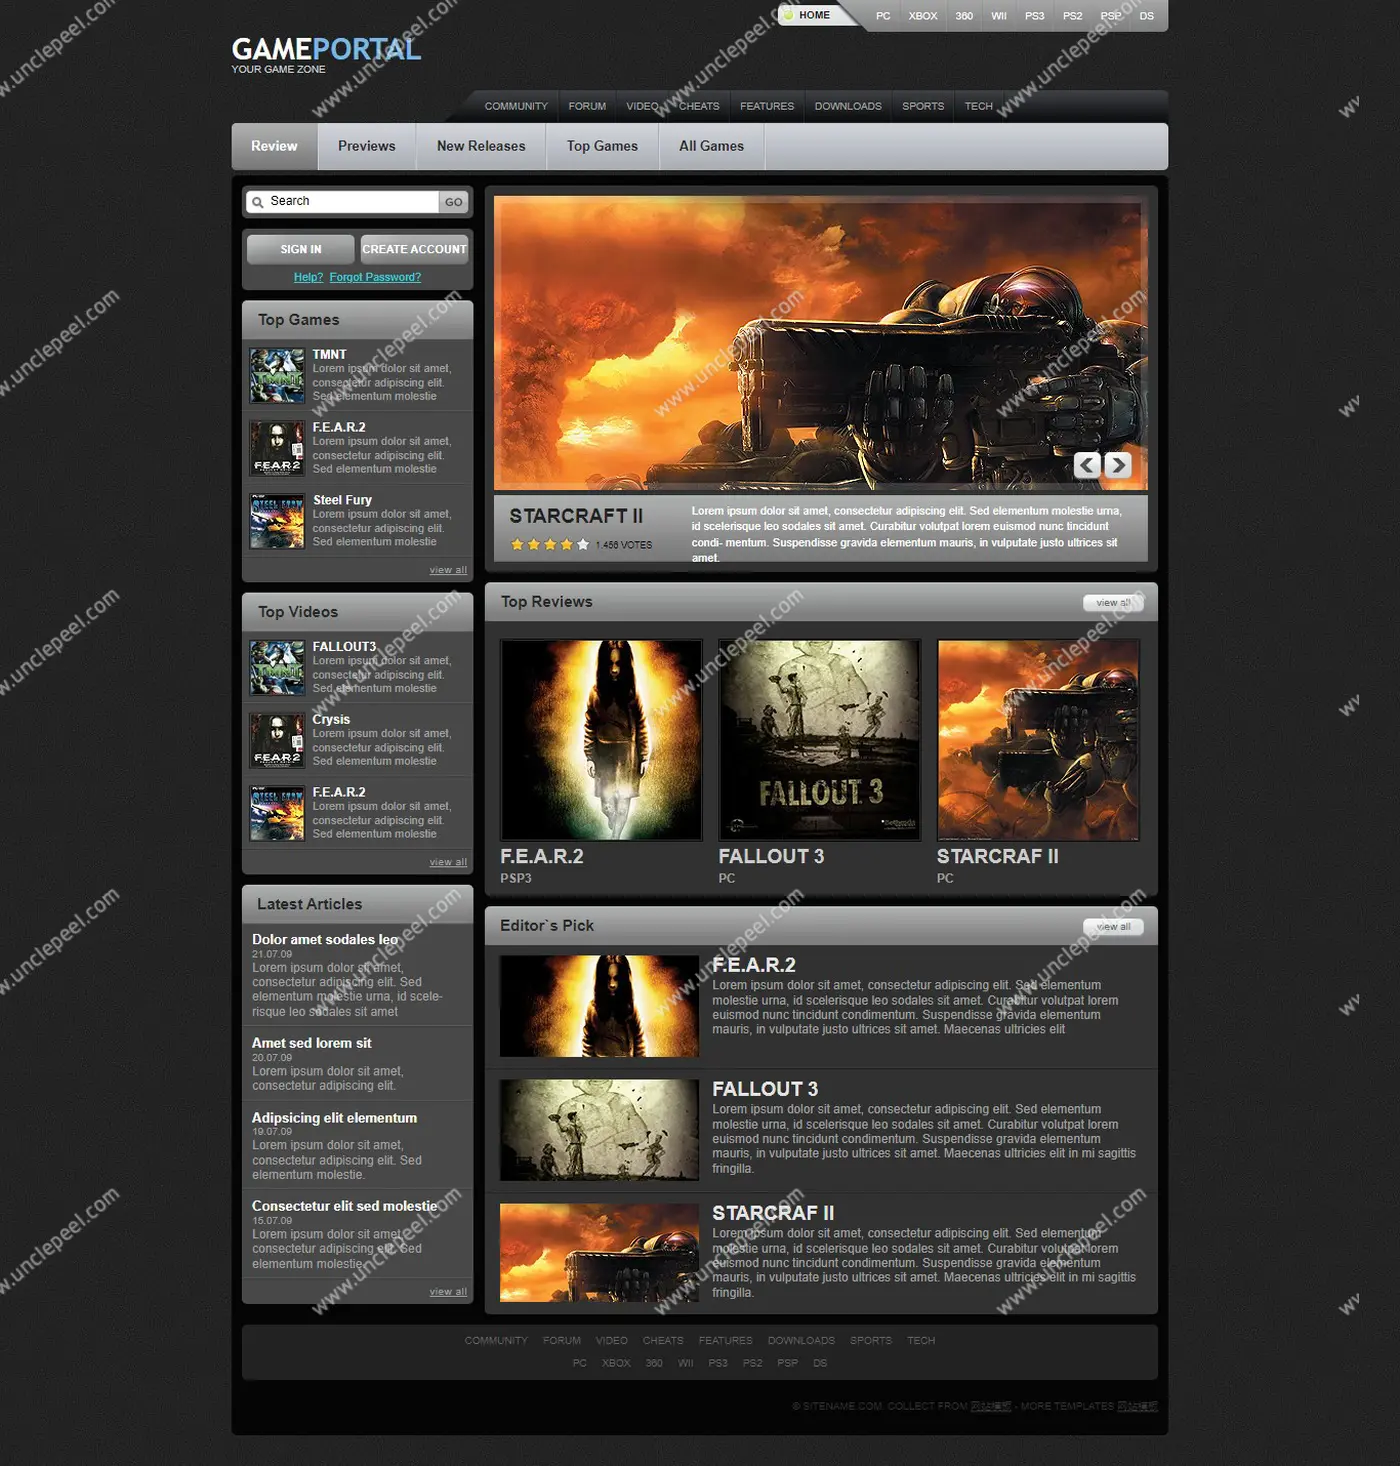Select the PC platform in top bar
Screen dimensions: 1400x1466
pos(883,16)
